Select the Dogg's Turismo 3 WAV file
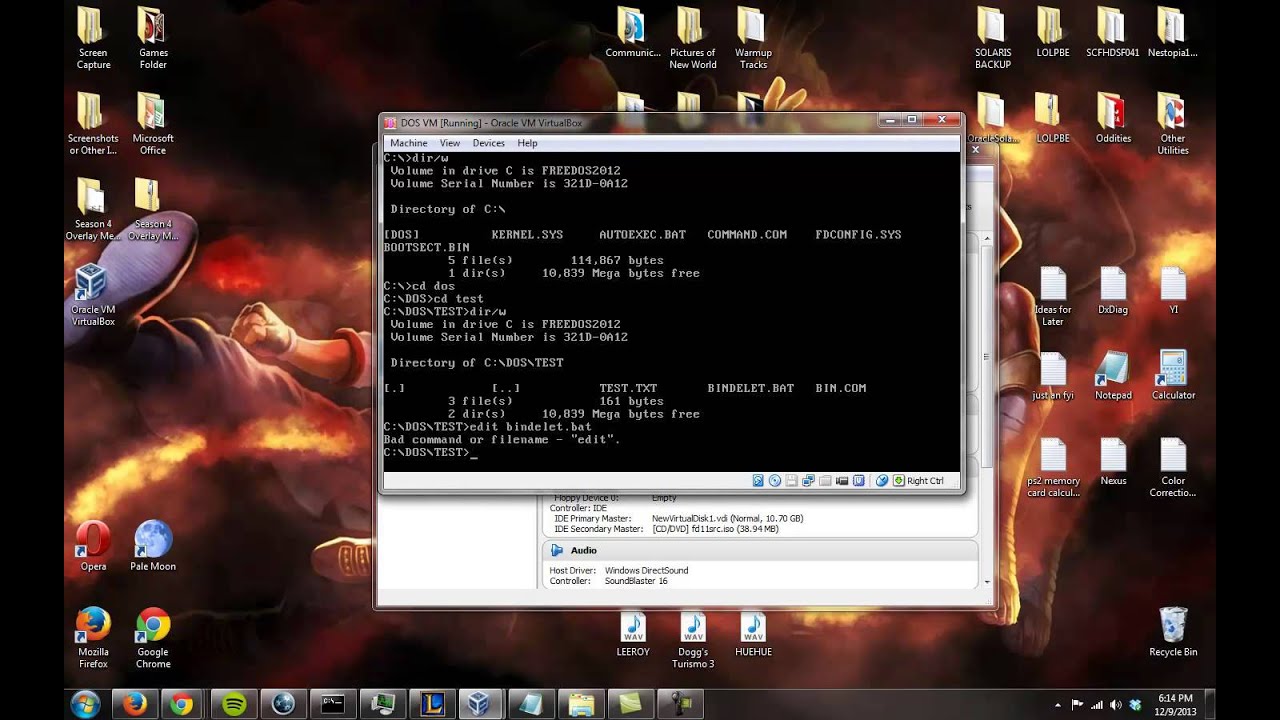Image resolution: width=1280 pixels, height=720 pixels. (693, 640)
